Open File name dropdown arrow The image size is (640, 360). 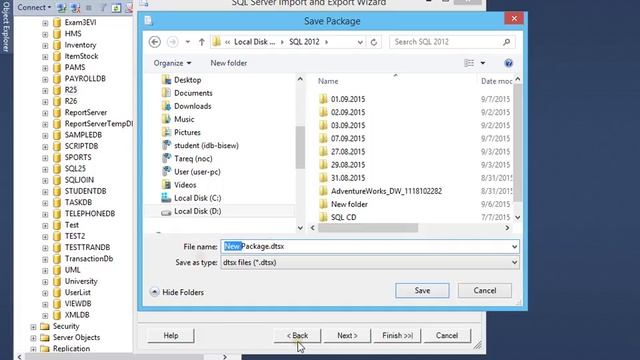click(x=514, y=247)
